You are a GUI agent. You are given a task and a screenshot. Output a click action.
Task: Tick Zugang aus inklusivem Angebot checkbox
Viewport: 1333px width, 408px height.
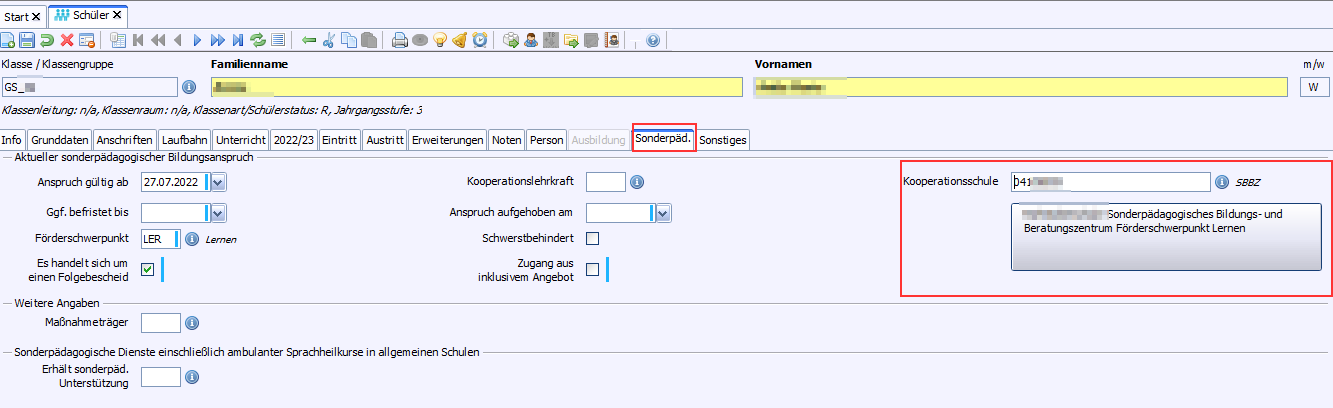pyautogui.click(x=592, y=269)
